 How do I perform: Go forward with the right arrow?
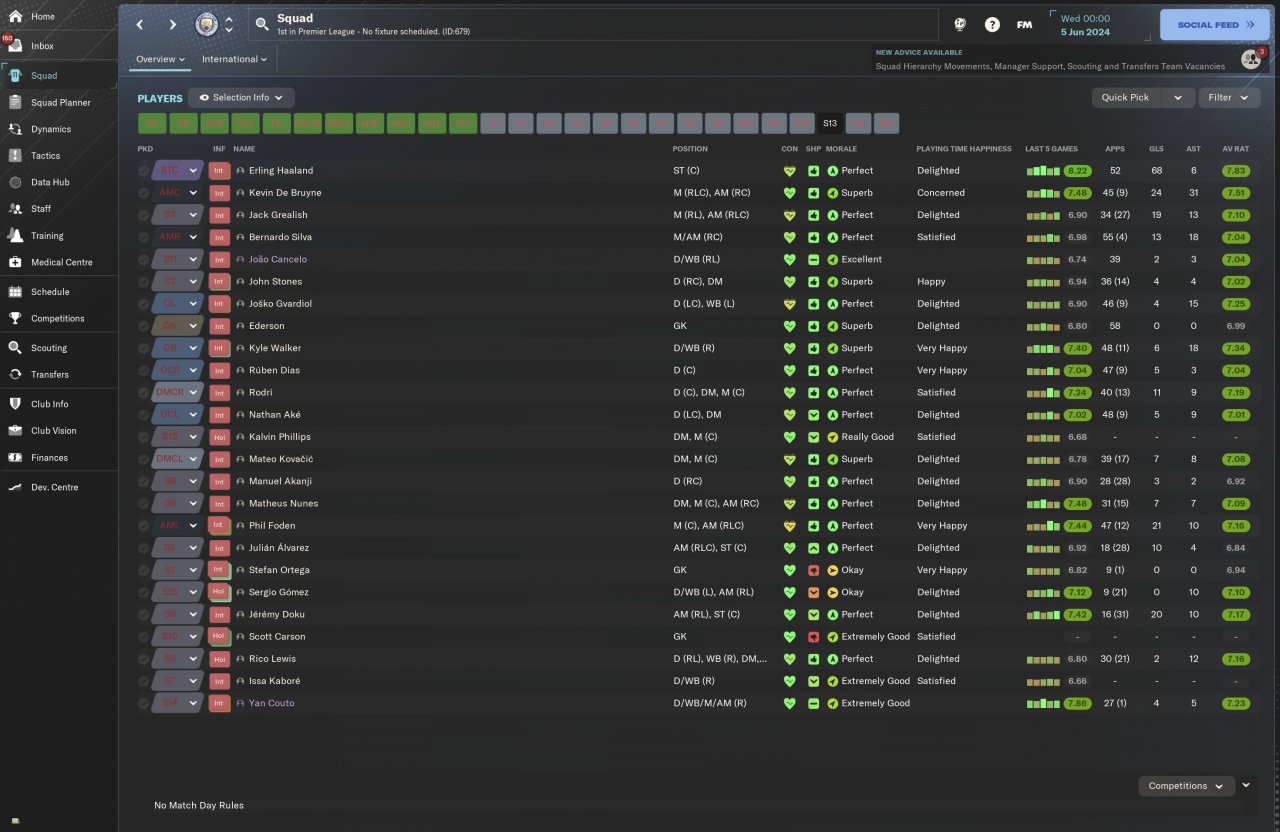click(x=172, y=24)
